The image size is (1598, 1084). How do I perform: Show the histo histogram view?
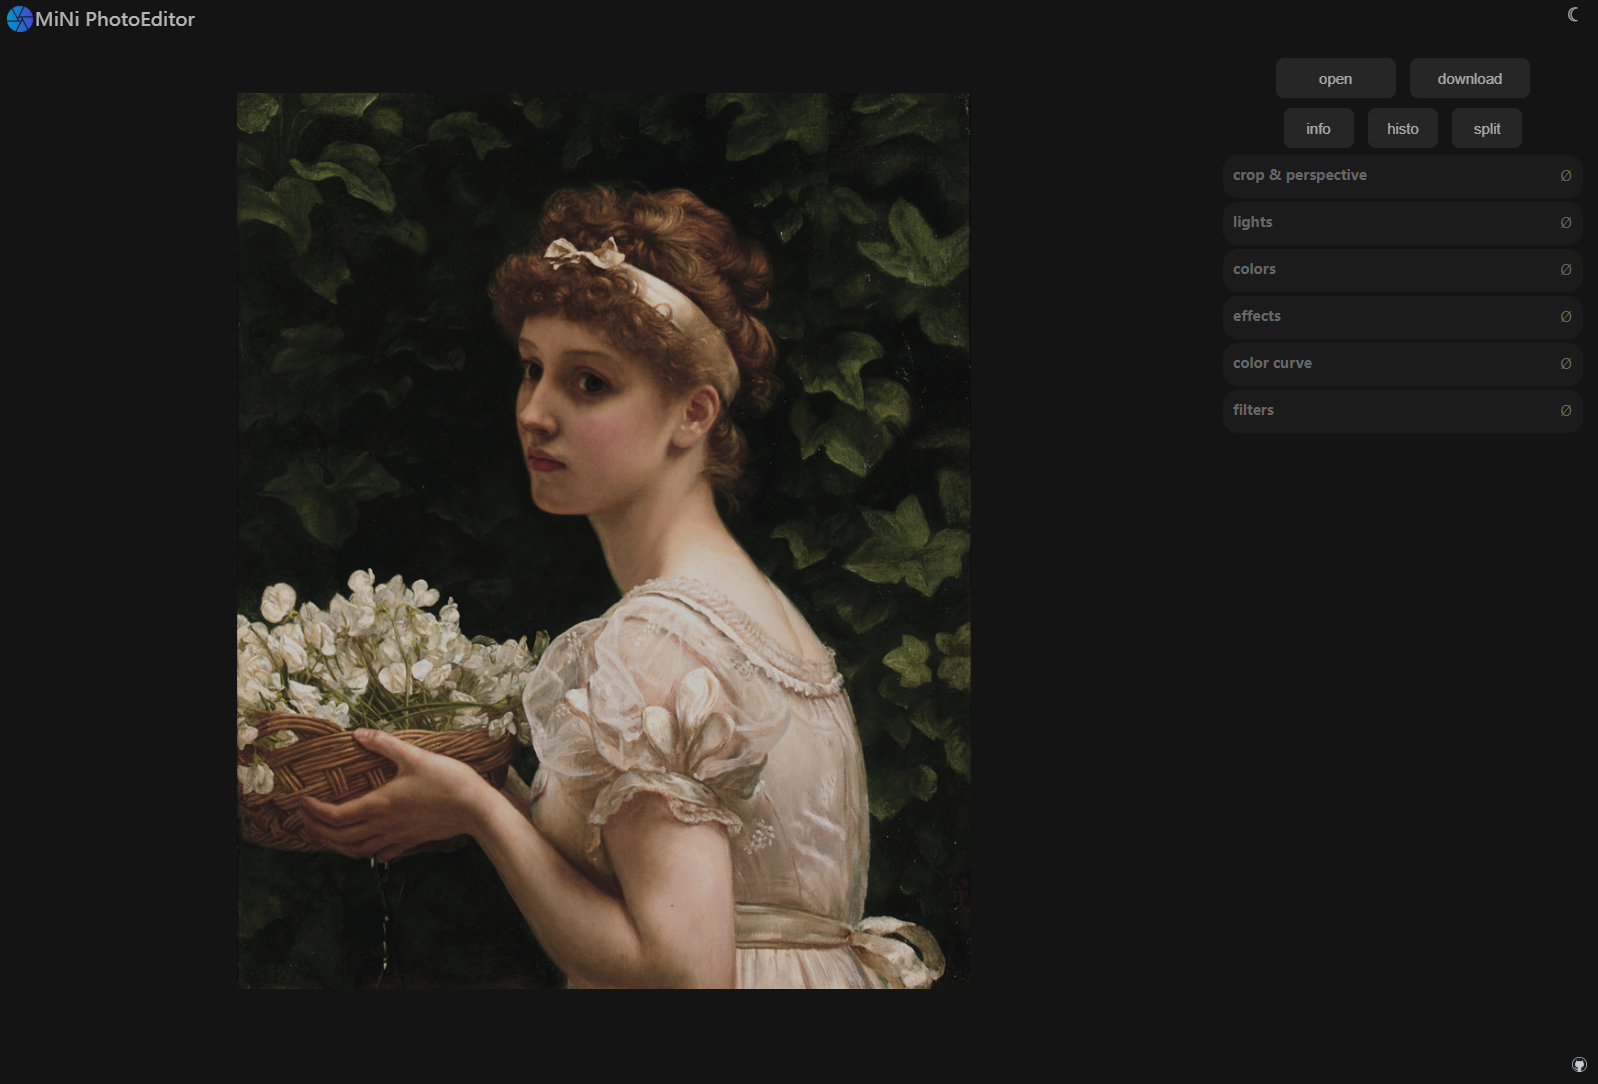(1402, 129)
